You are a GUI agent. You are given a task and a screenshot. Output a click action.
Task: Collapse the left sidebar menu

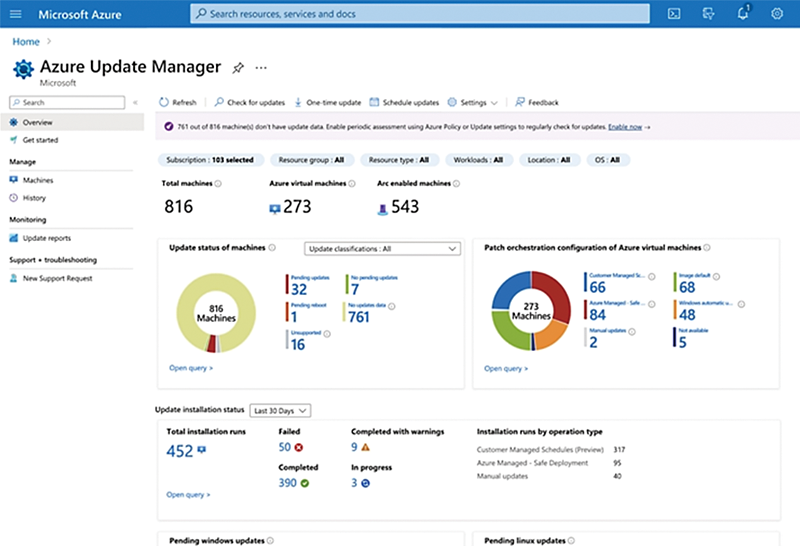135,102
